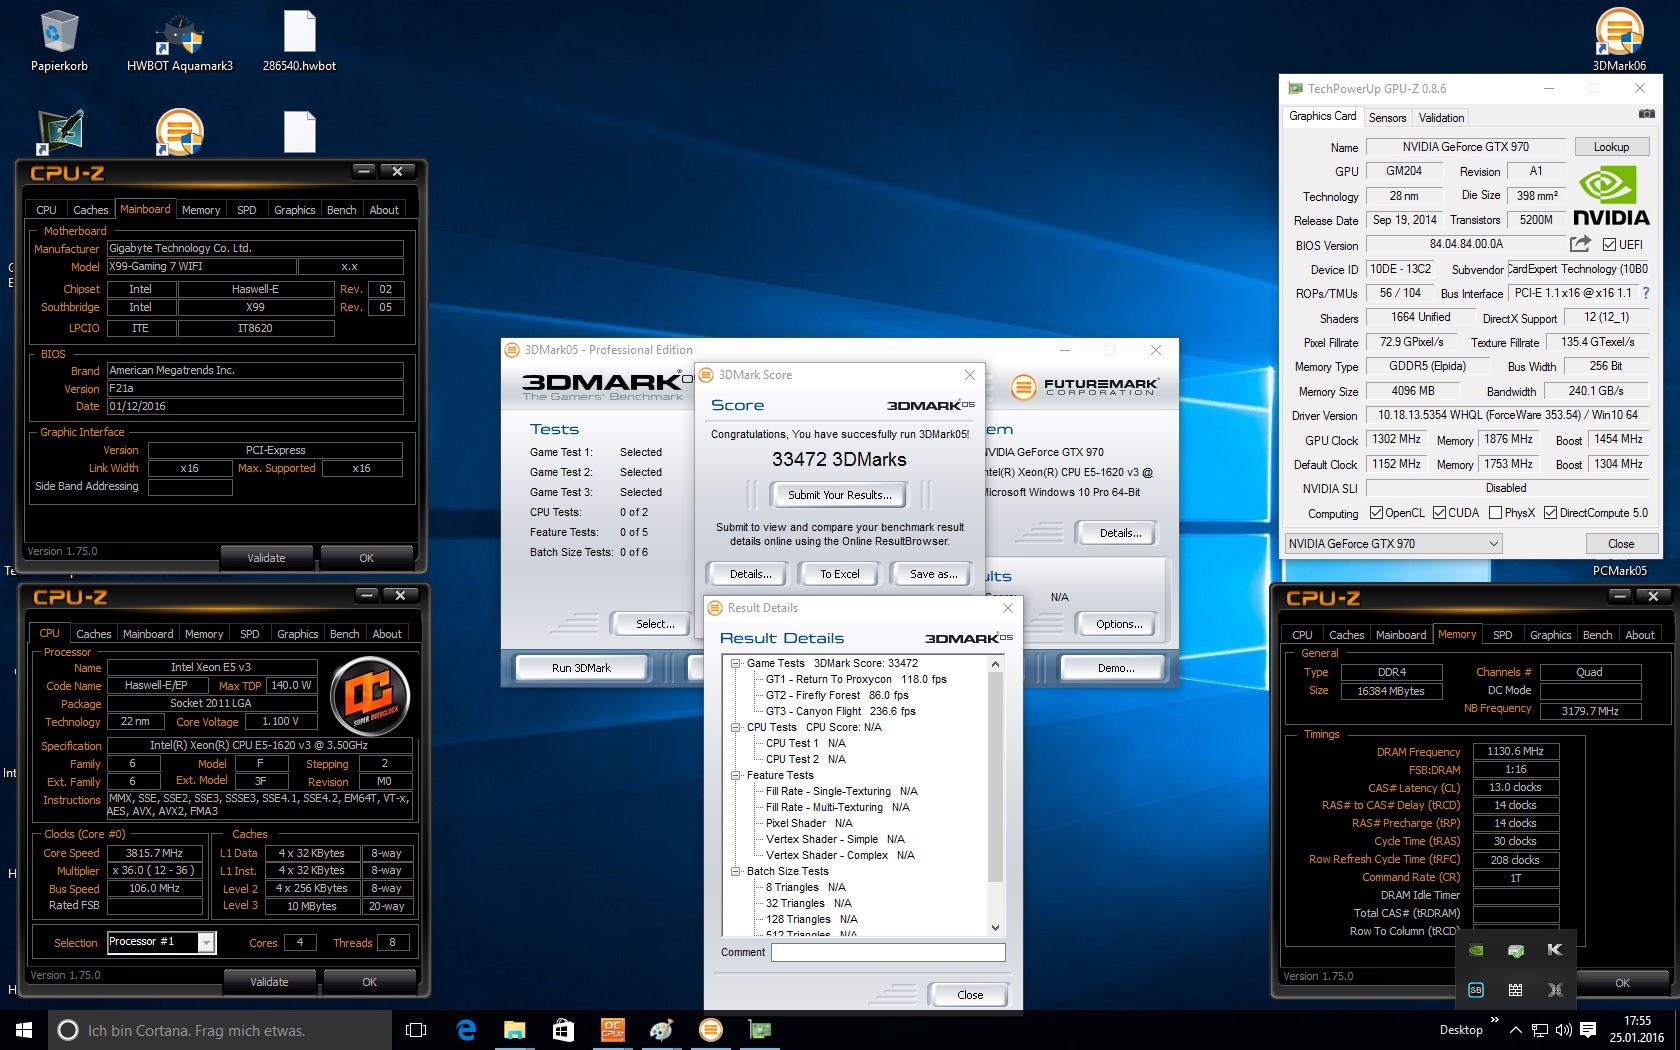Open the SPD tab in Mainboard CPU-Z window

coord(246,210)
